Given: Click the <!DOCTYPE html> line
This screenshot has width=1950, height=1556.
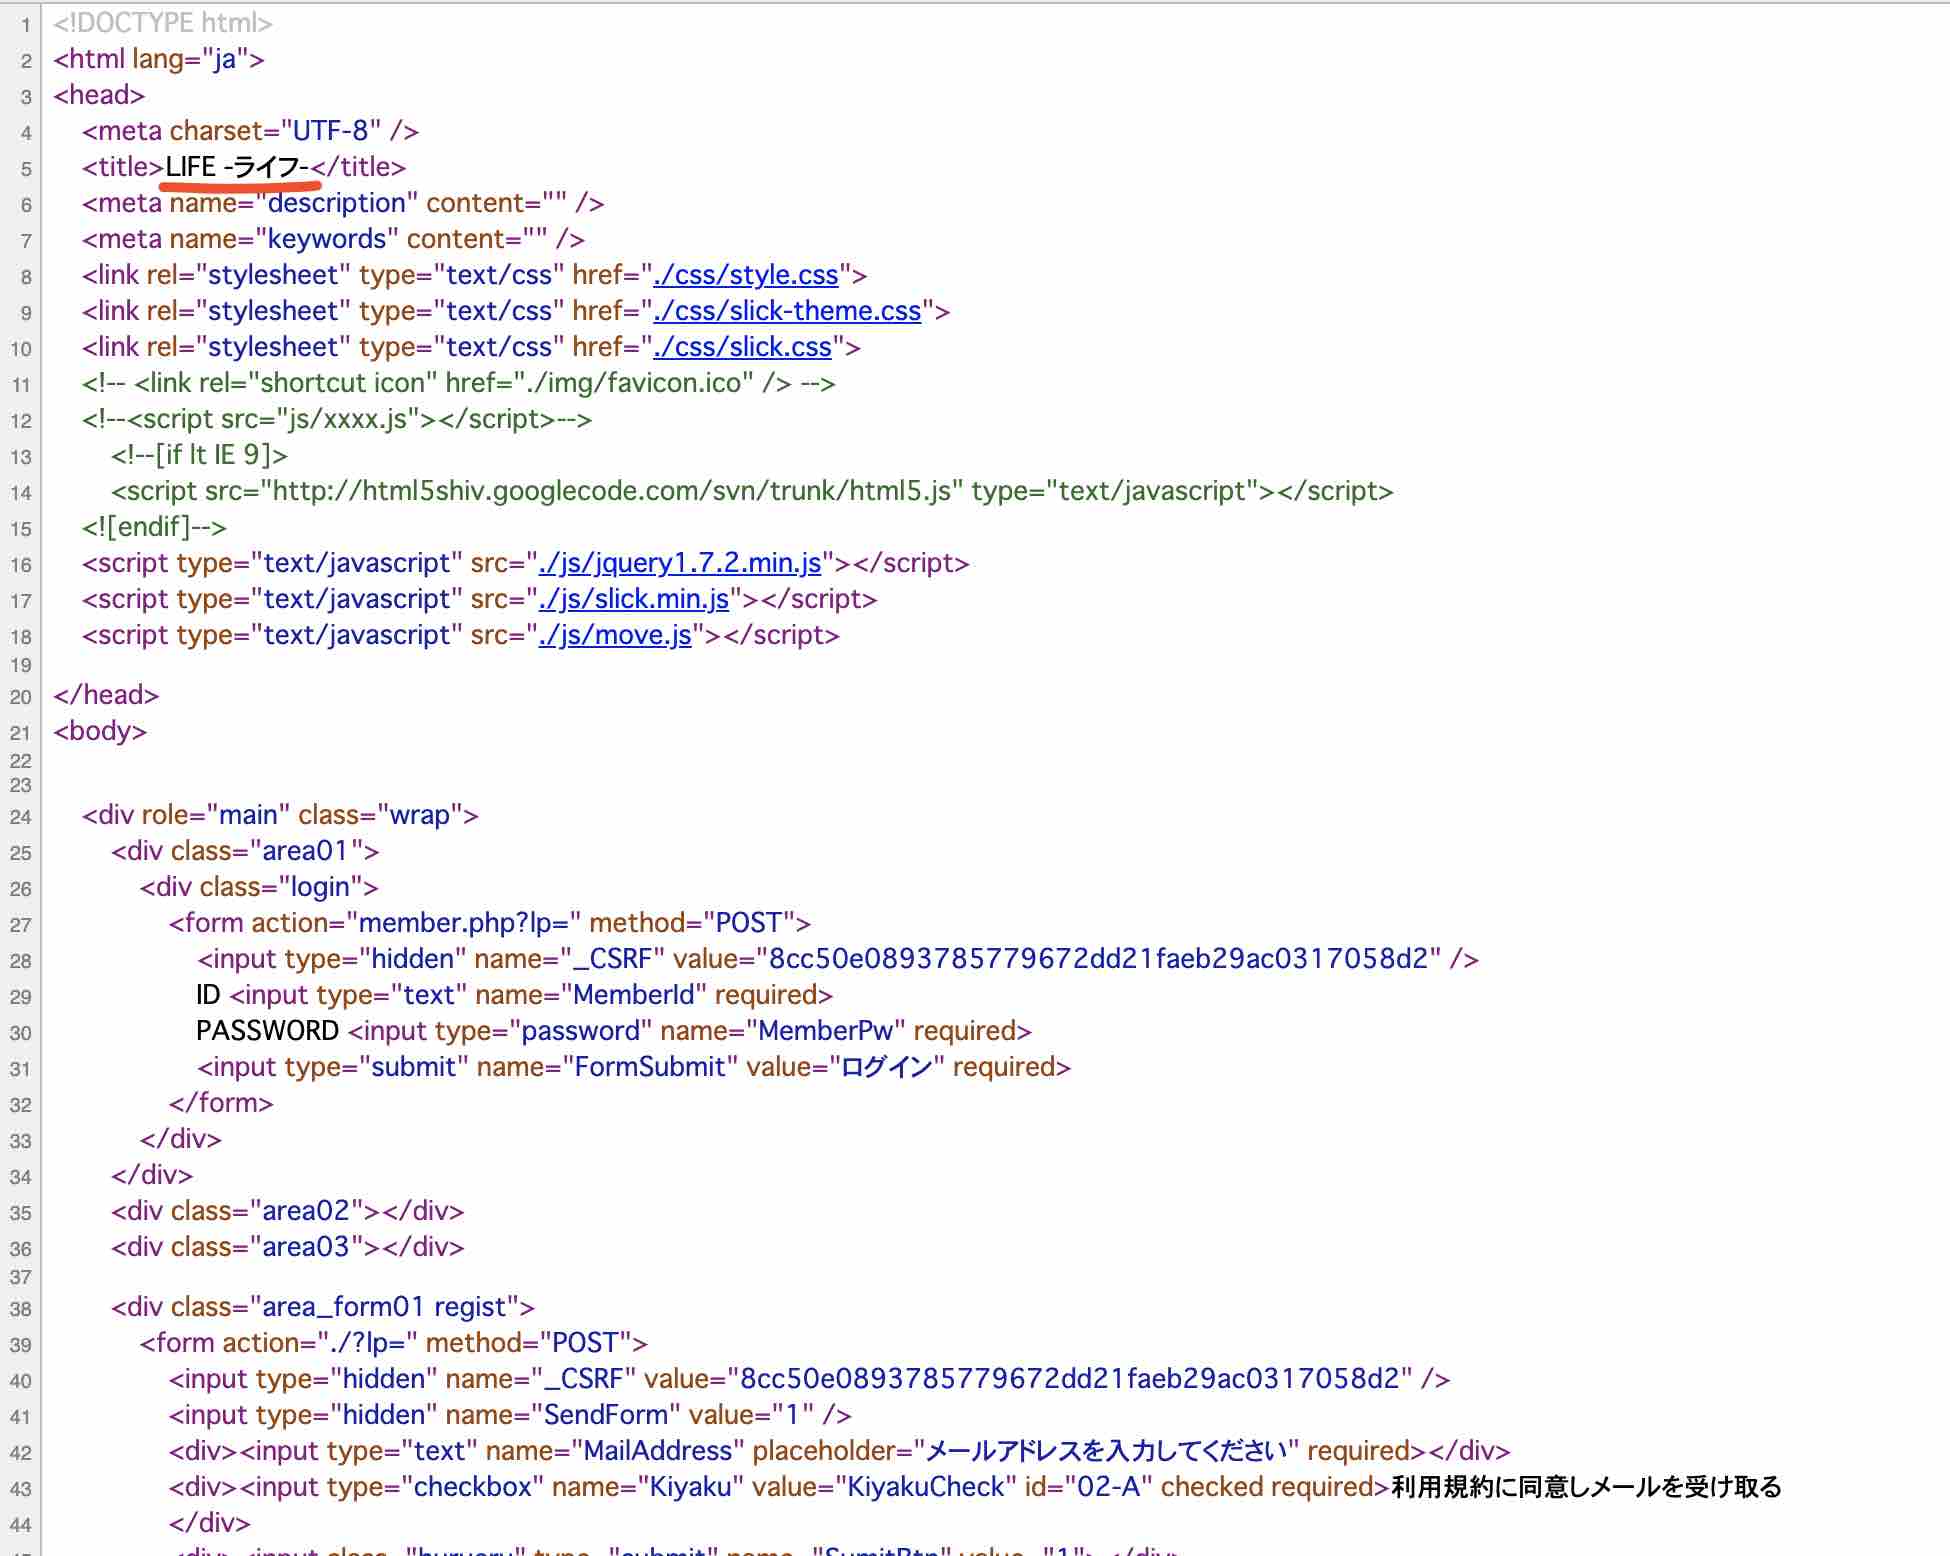Looking at the screenshot, I should point(163,23).
